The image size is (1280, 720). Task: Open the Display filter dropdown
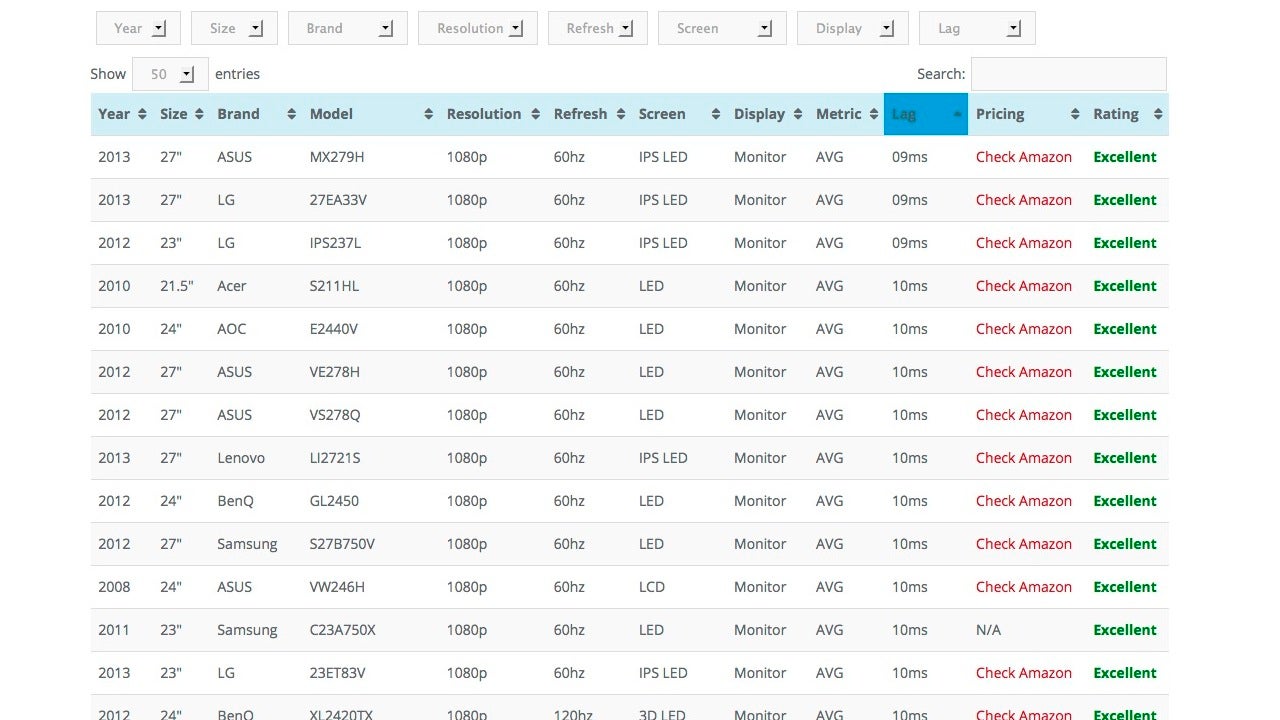[x=853, y=28]
